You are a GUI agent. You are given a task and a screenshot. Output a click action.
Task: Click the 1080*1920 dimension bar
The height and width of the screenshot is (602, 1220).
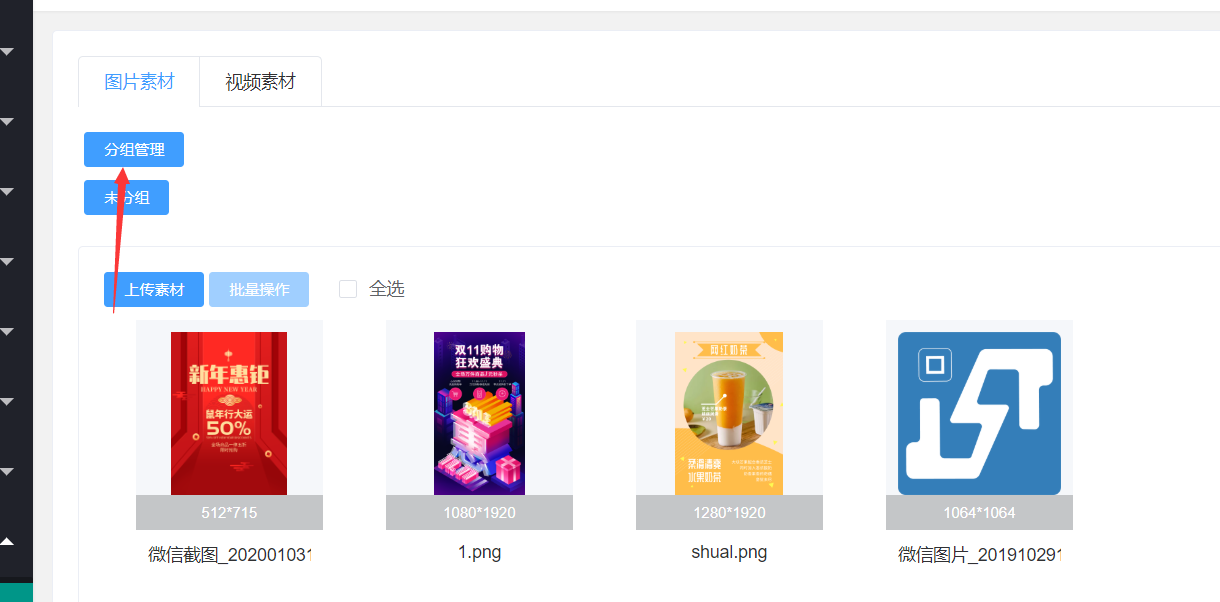479,513
